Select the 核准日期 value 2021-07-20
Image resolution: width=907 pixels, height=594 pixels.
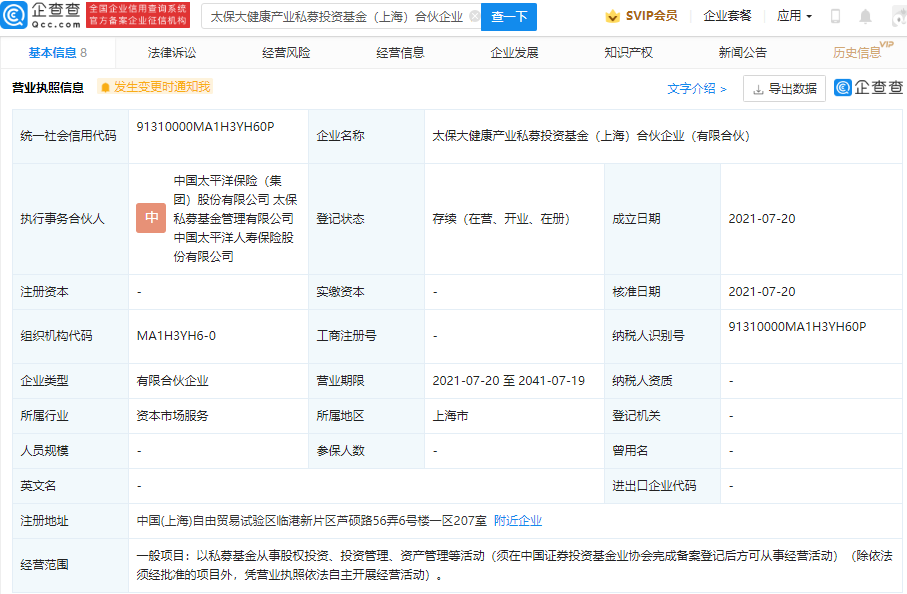(762, 292)
